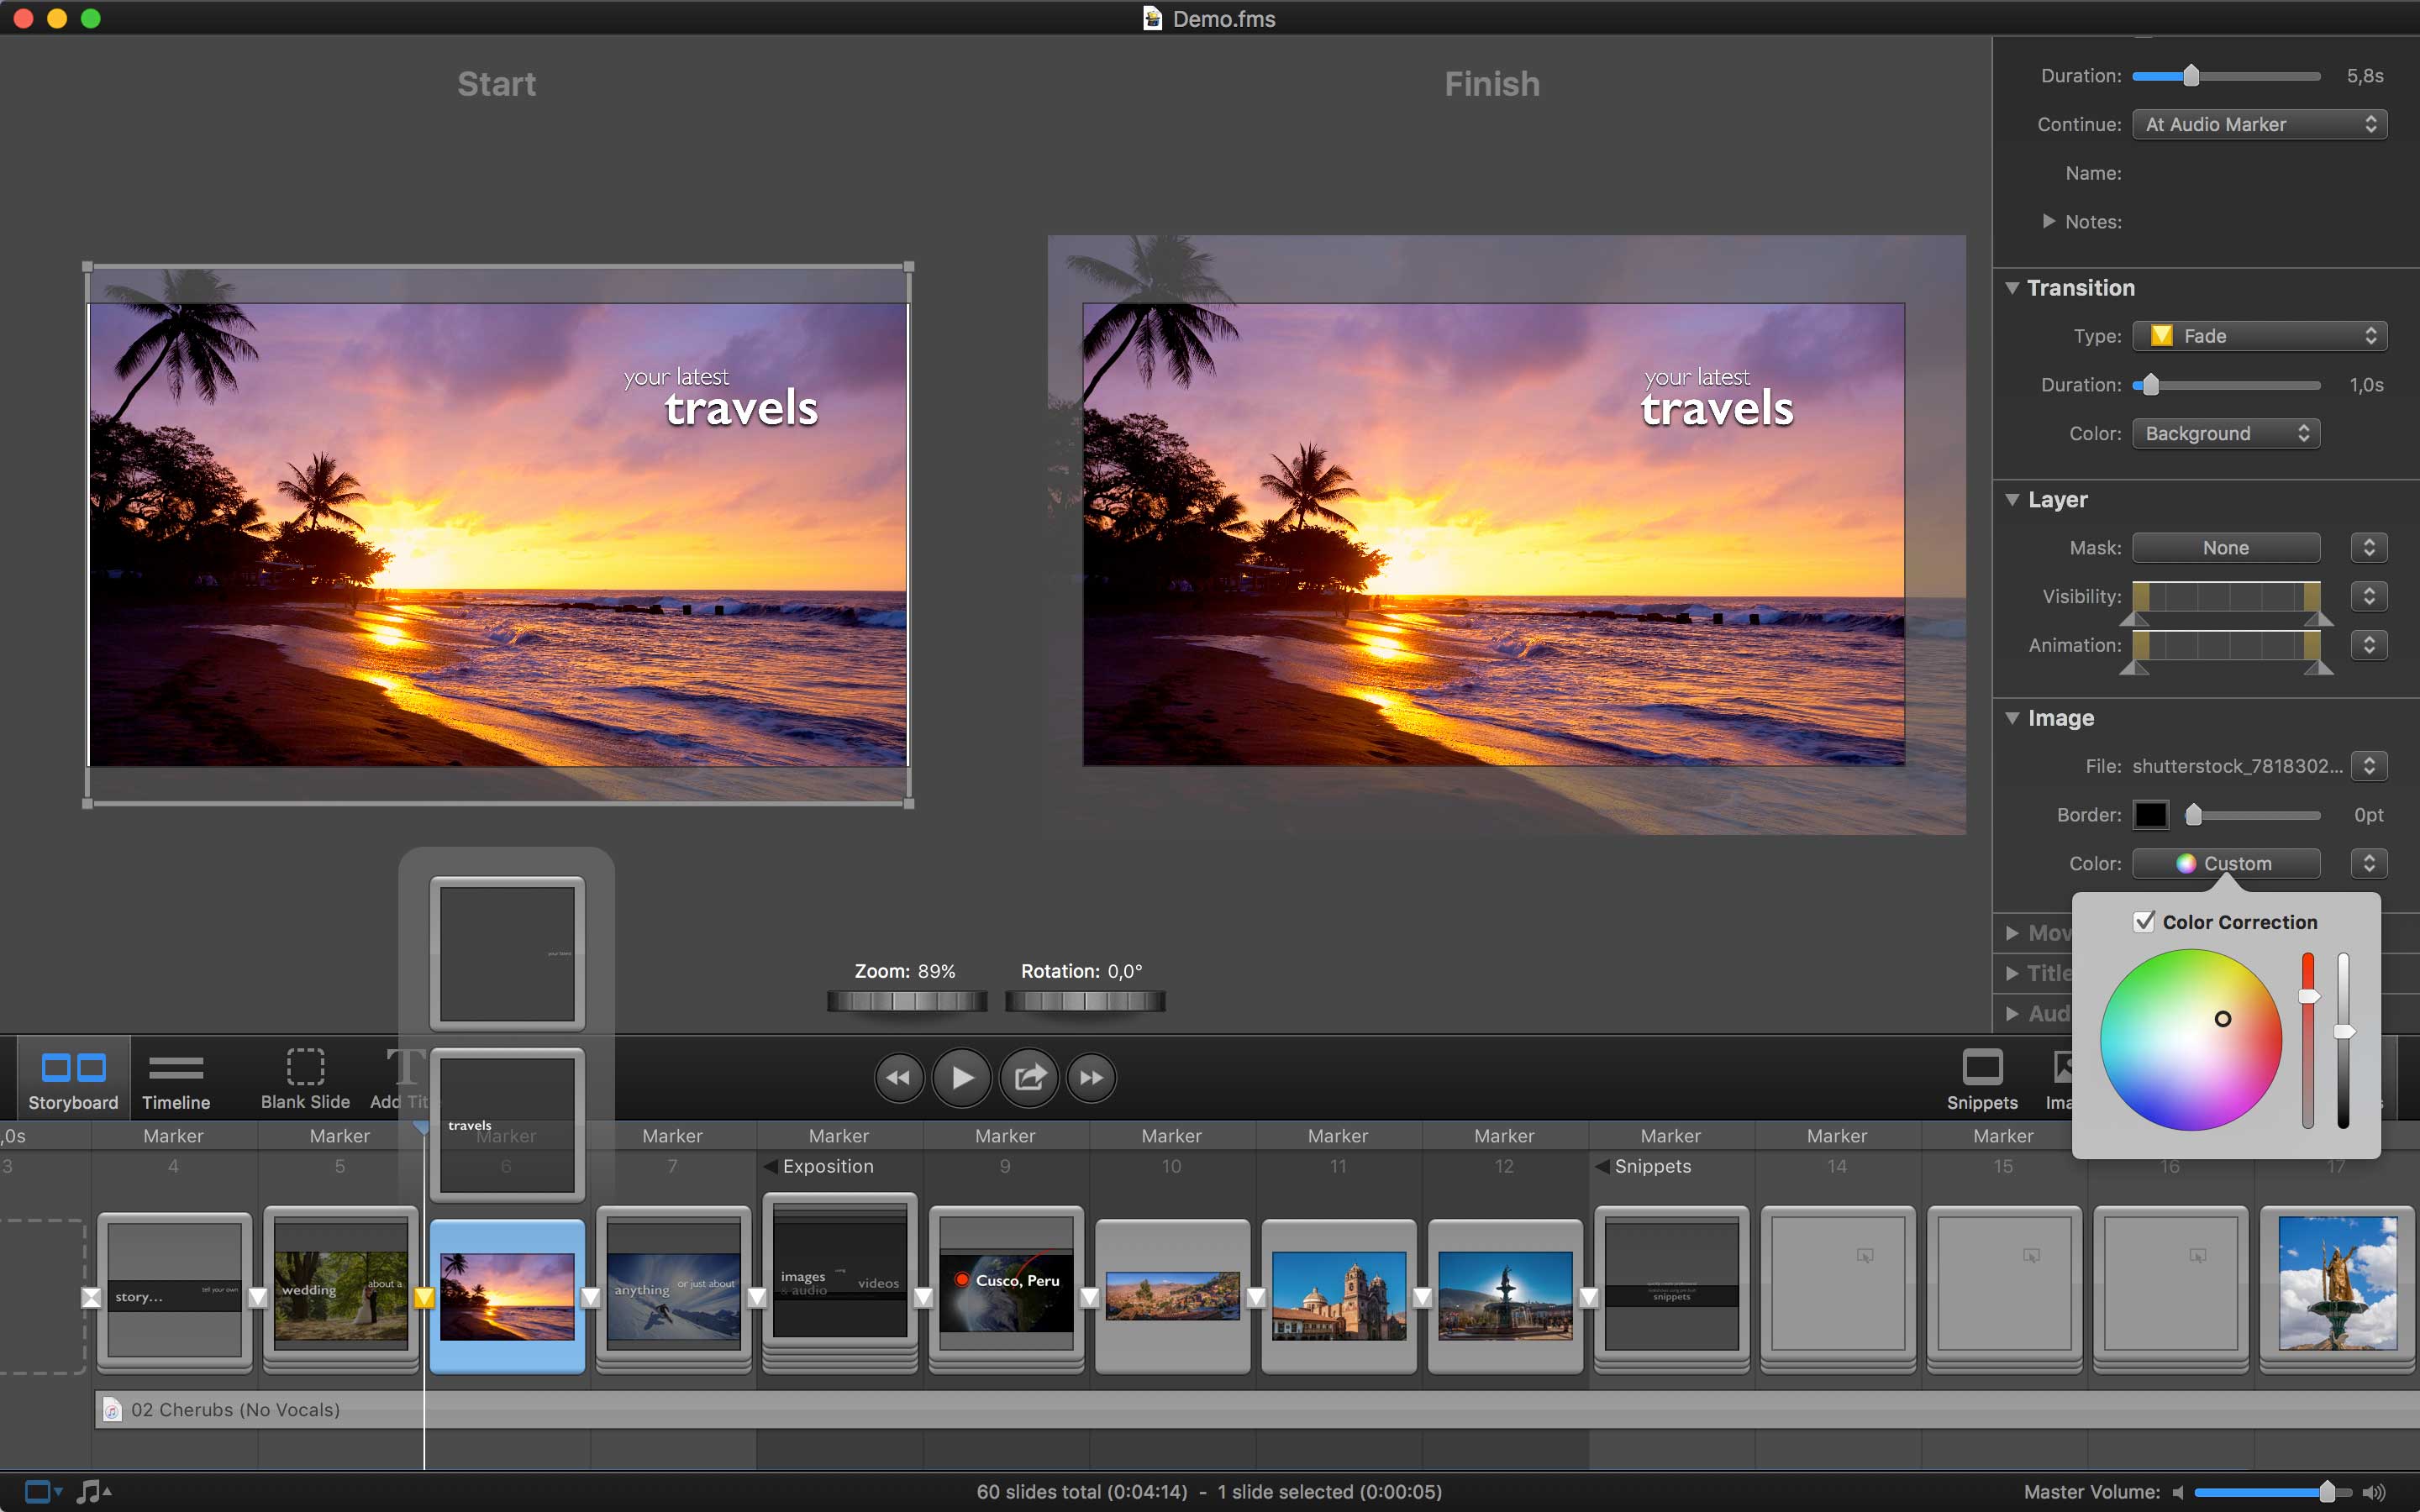Click the Play button
This screenshot has width=2420, height=1512.
pyautogui.click(x=961, y=1077)
